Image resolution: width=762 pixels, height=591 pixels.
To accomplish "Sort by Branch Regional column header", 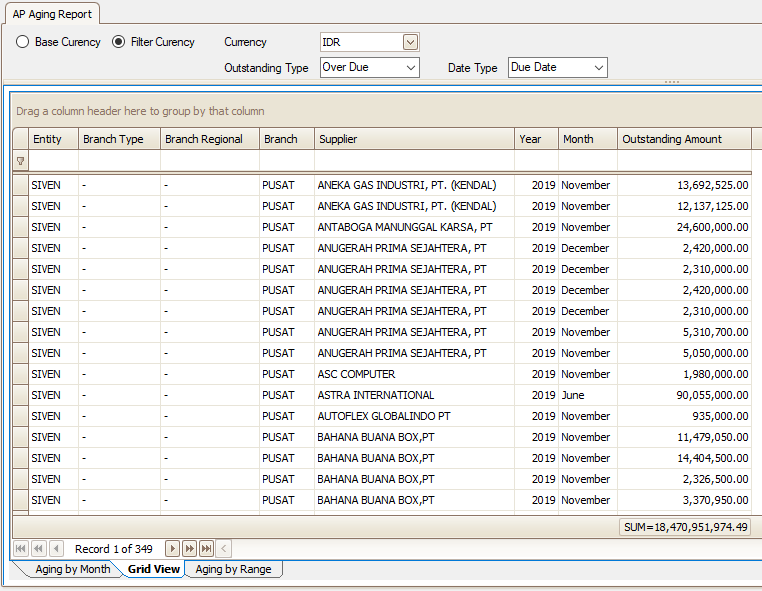I will point(210,139).
